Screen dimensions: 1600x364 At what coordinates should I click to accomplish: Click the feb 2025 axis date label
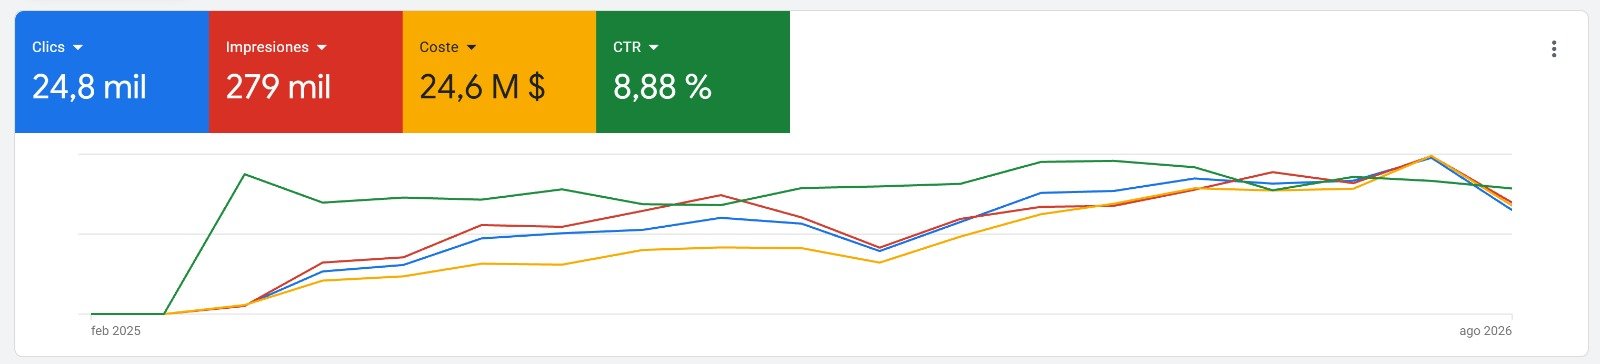pos(116,331)
